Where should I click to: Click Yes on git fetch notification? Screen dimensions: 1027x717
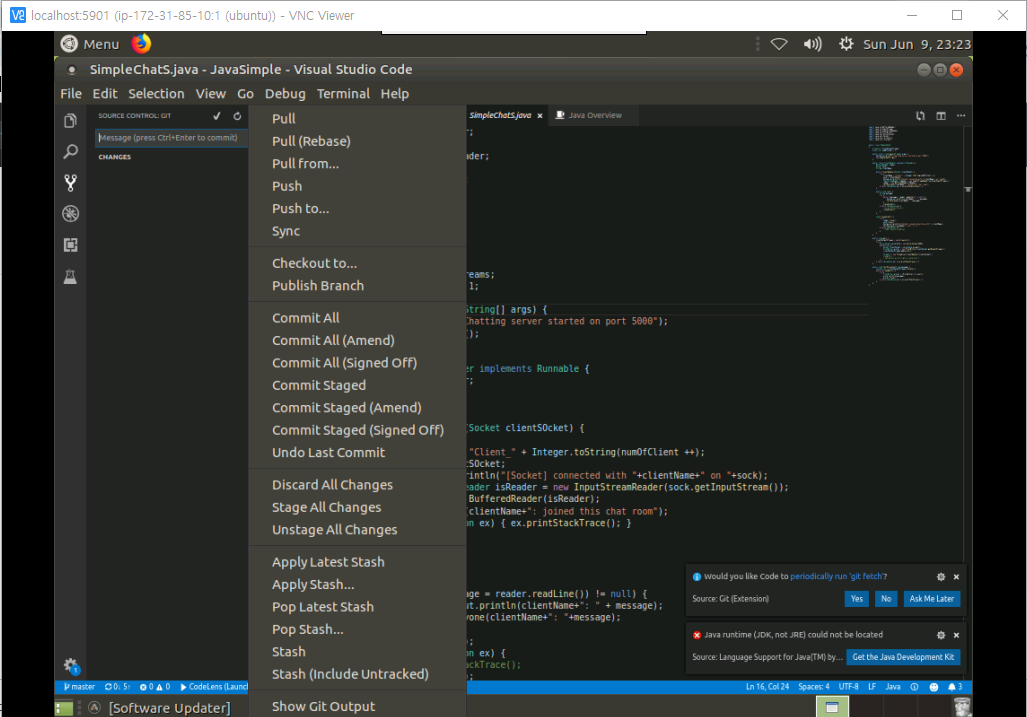(857, 598)
